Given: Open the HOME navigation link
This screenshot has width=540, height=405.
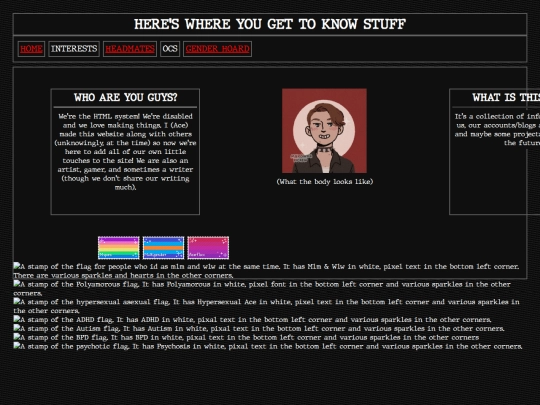Looking at the screenshot, I should pyautogui.click(x=31, y=49).
